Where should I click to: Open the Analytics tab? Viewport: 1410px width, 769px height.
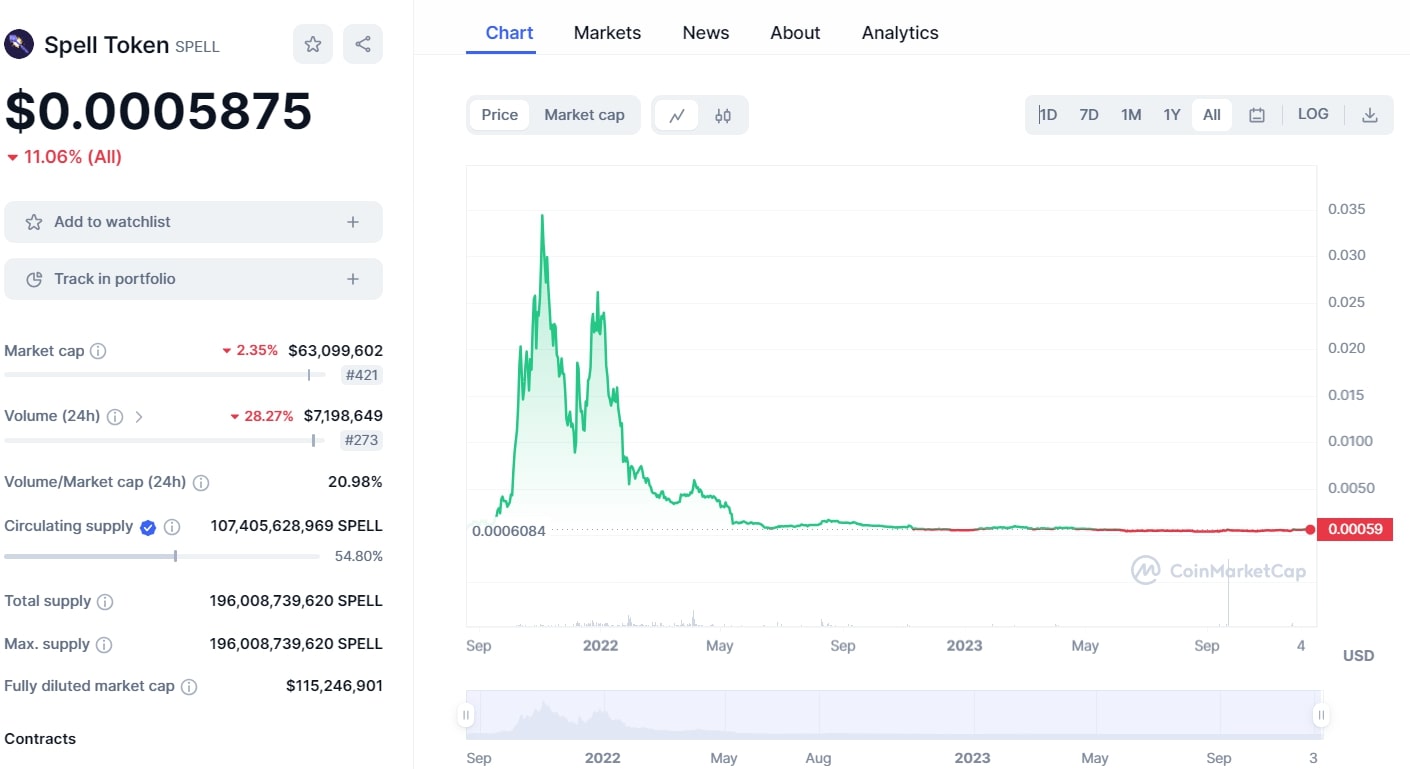[900, 33]
